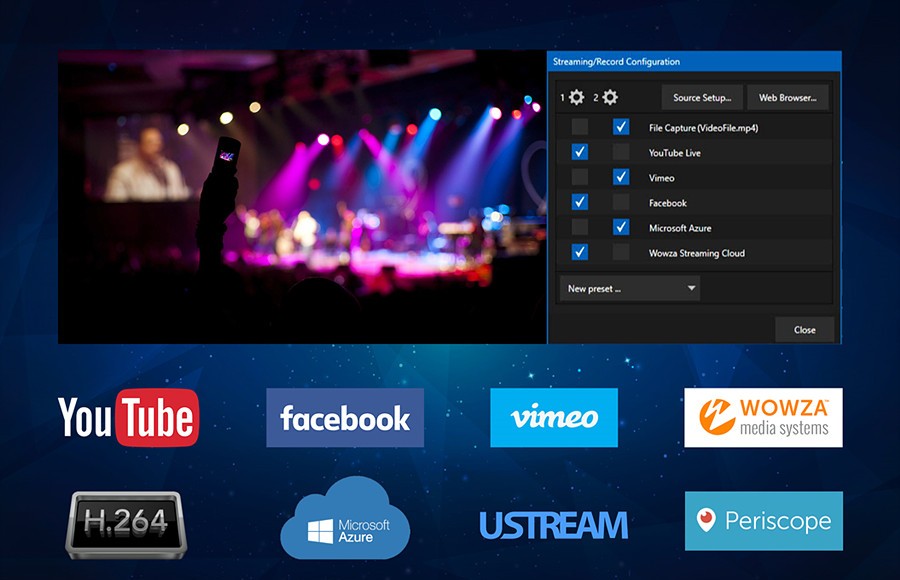Screen dimensions: 900x580
Task: Click the Streaming/Record Configuration title
Action: pos(616,61)
